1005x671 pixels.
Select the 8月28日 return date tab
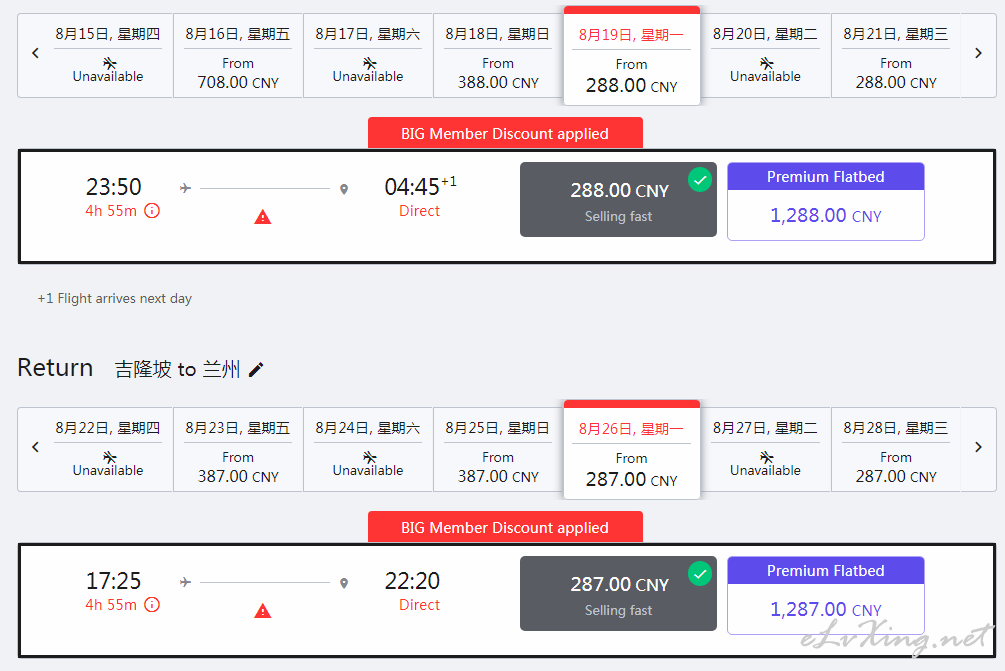895,450
